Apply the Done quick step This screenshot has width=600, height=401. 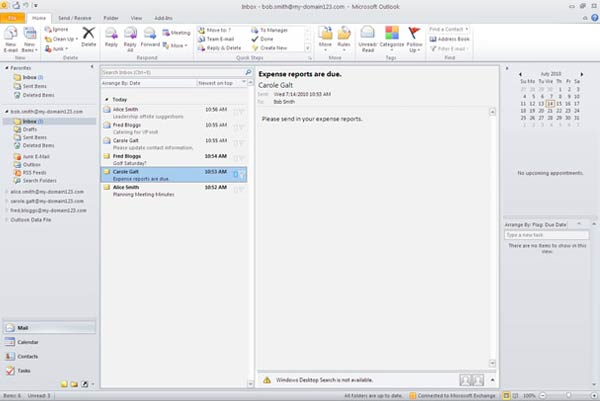(262, 39)
